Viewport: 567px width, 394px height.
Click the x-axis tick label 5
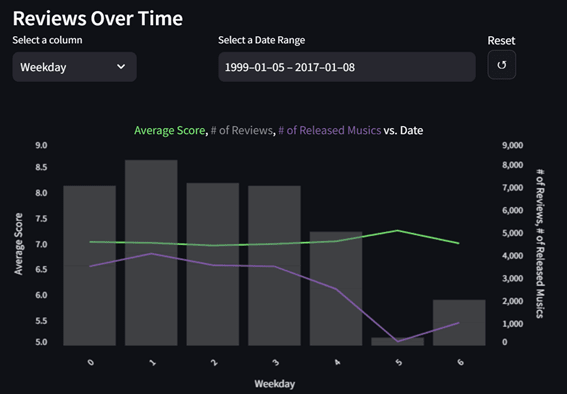(398, 362)
